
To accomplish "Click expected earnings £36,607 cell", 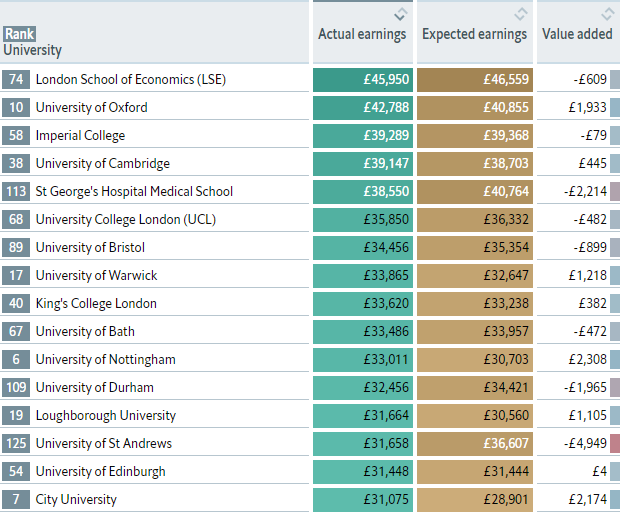I will point(475,443).
